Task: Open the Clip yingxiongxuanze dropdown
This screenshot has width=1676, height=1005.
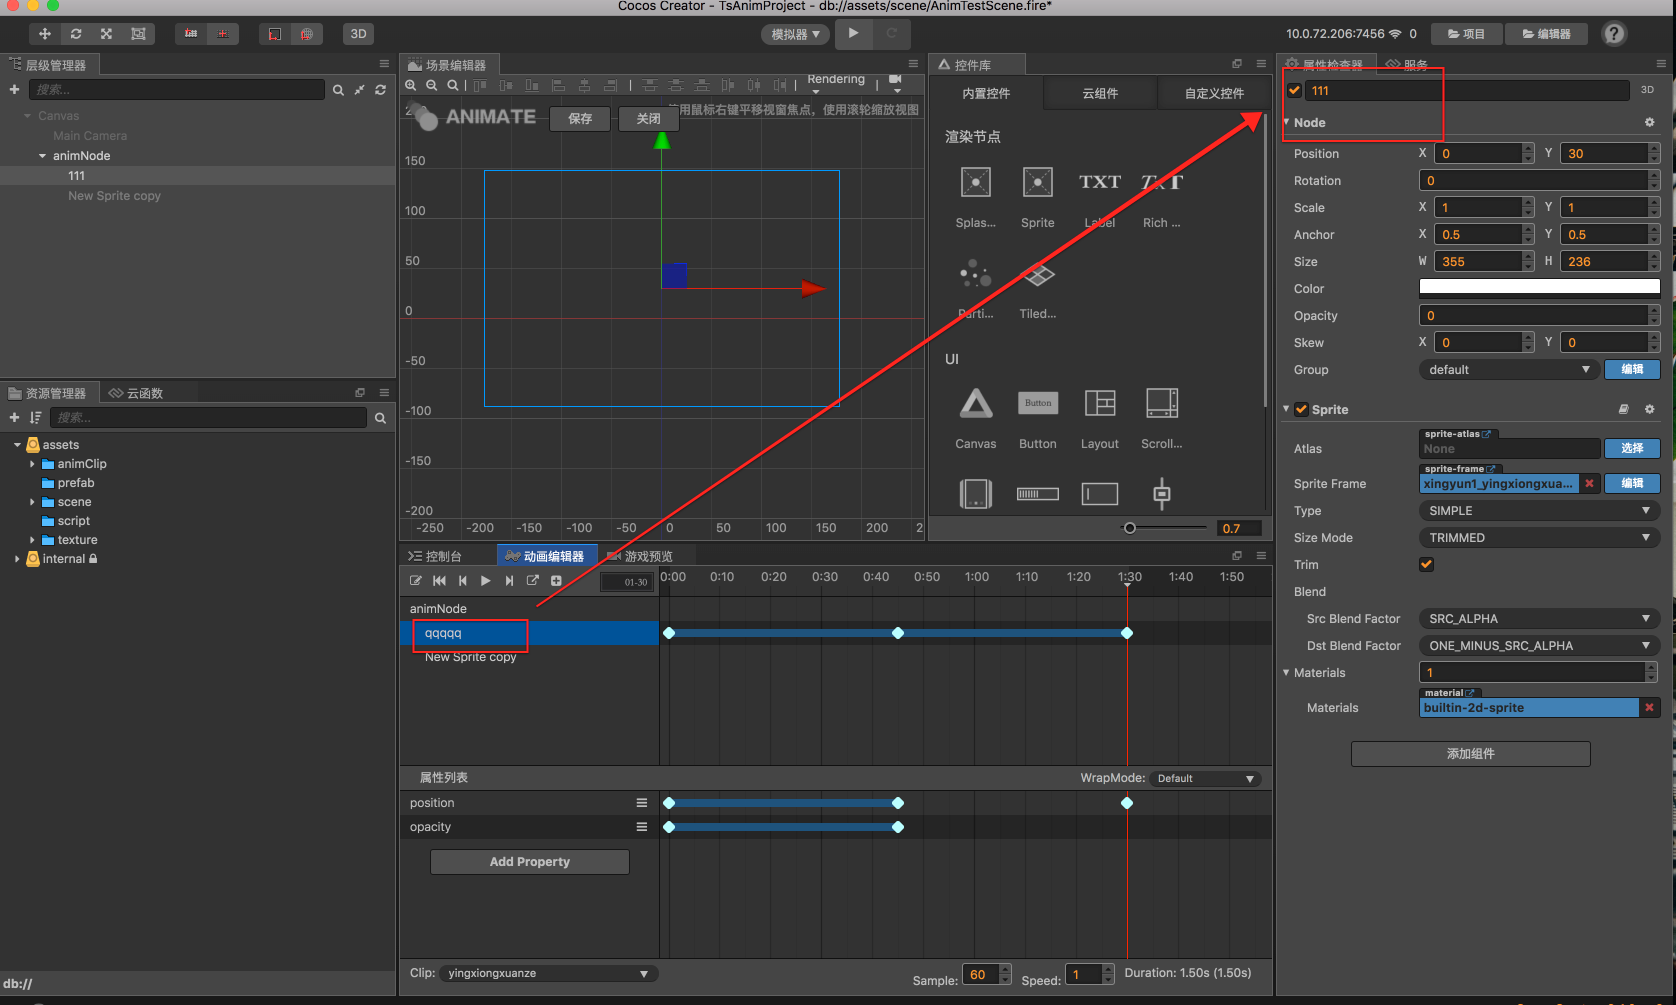Action: pos(549,974)
